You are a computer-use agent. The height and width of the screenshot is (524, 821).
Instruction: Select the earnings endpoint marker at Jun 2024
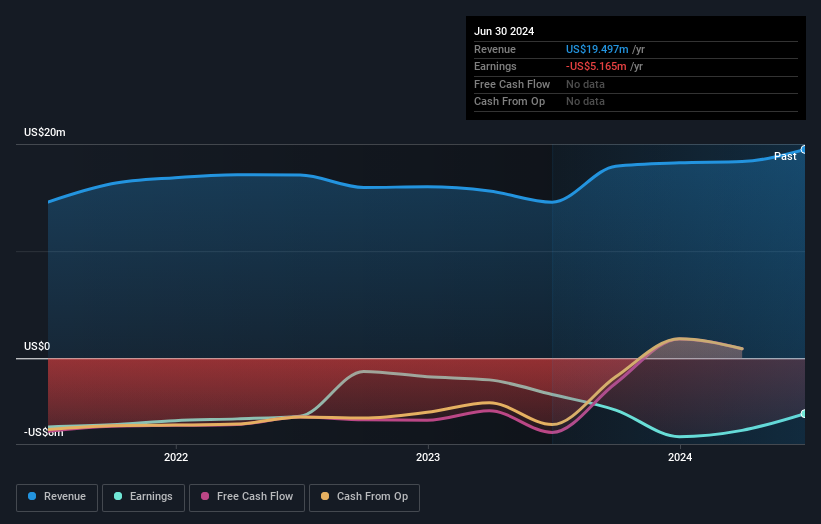tap(804, 414)
